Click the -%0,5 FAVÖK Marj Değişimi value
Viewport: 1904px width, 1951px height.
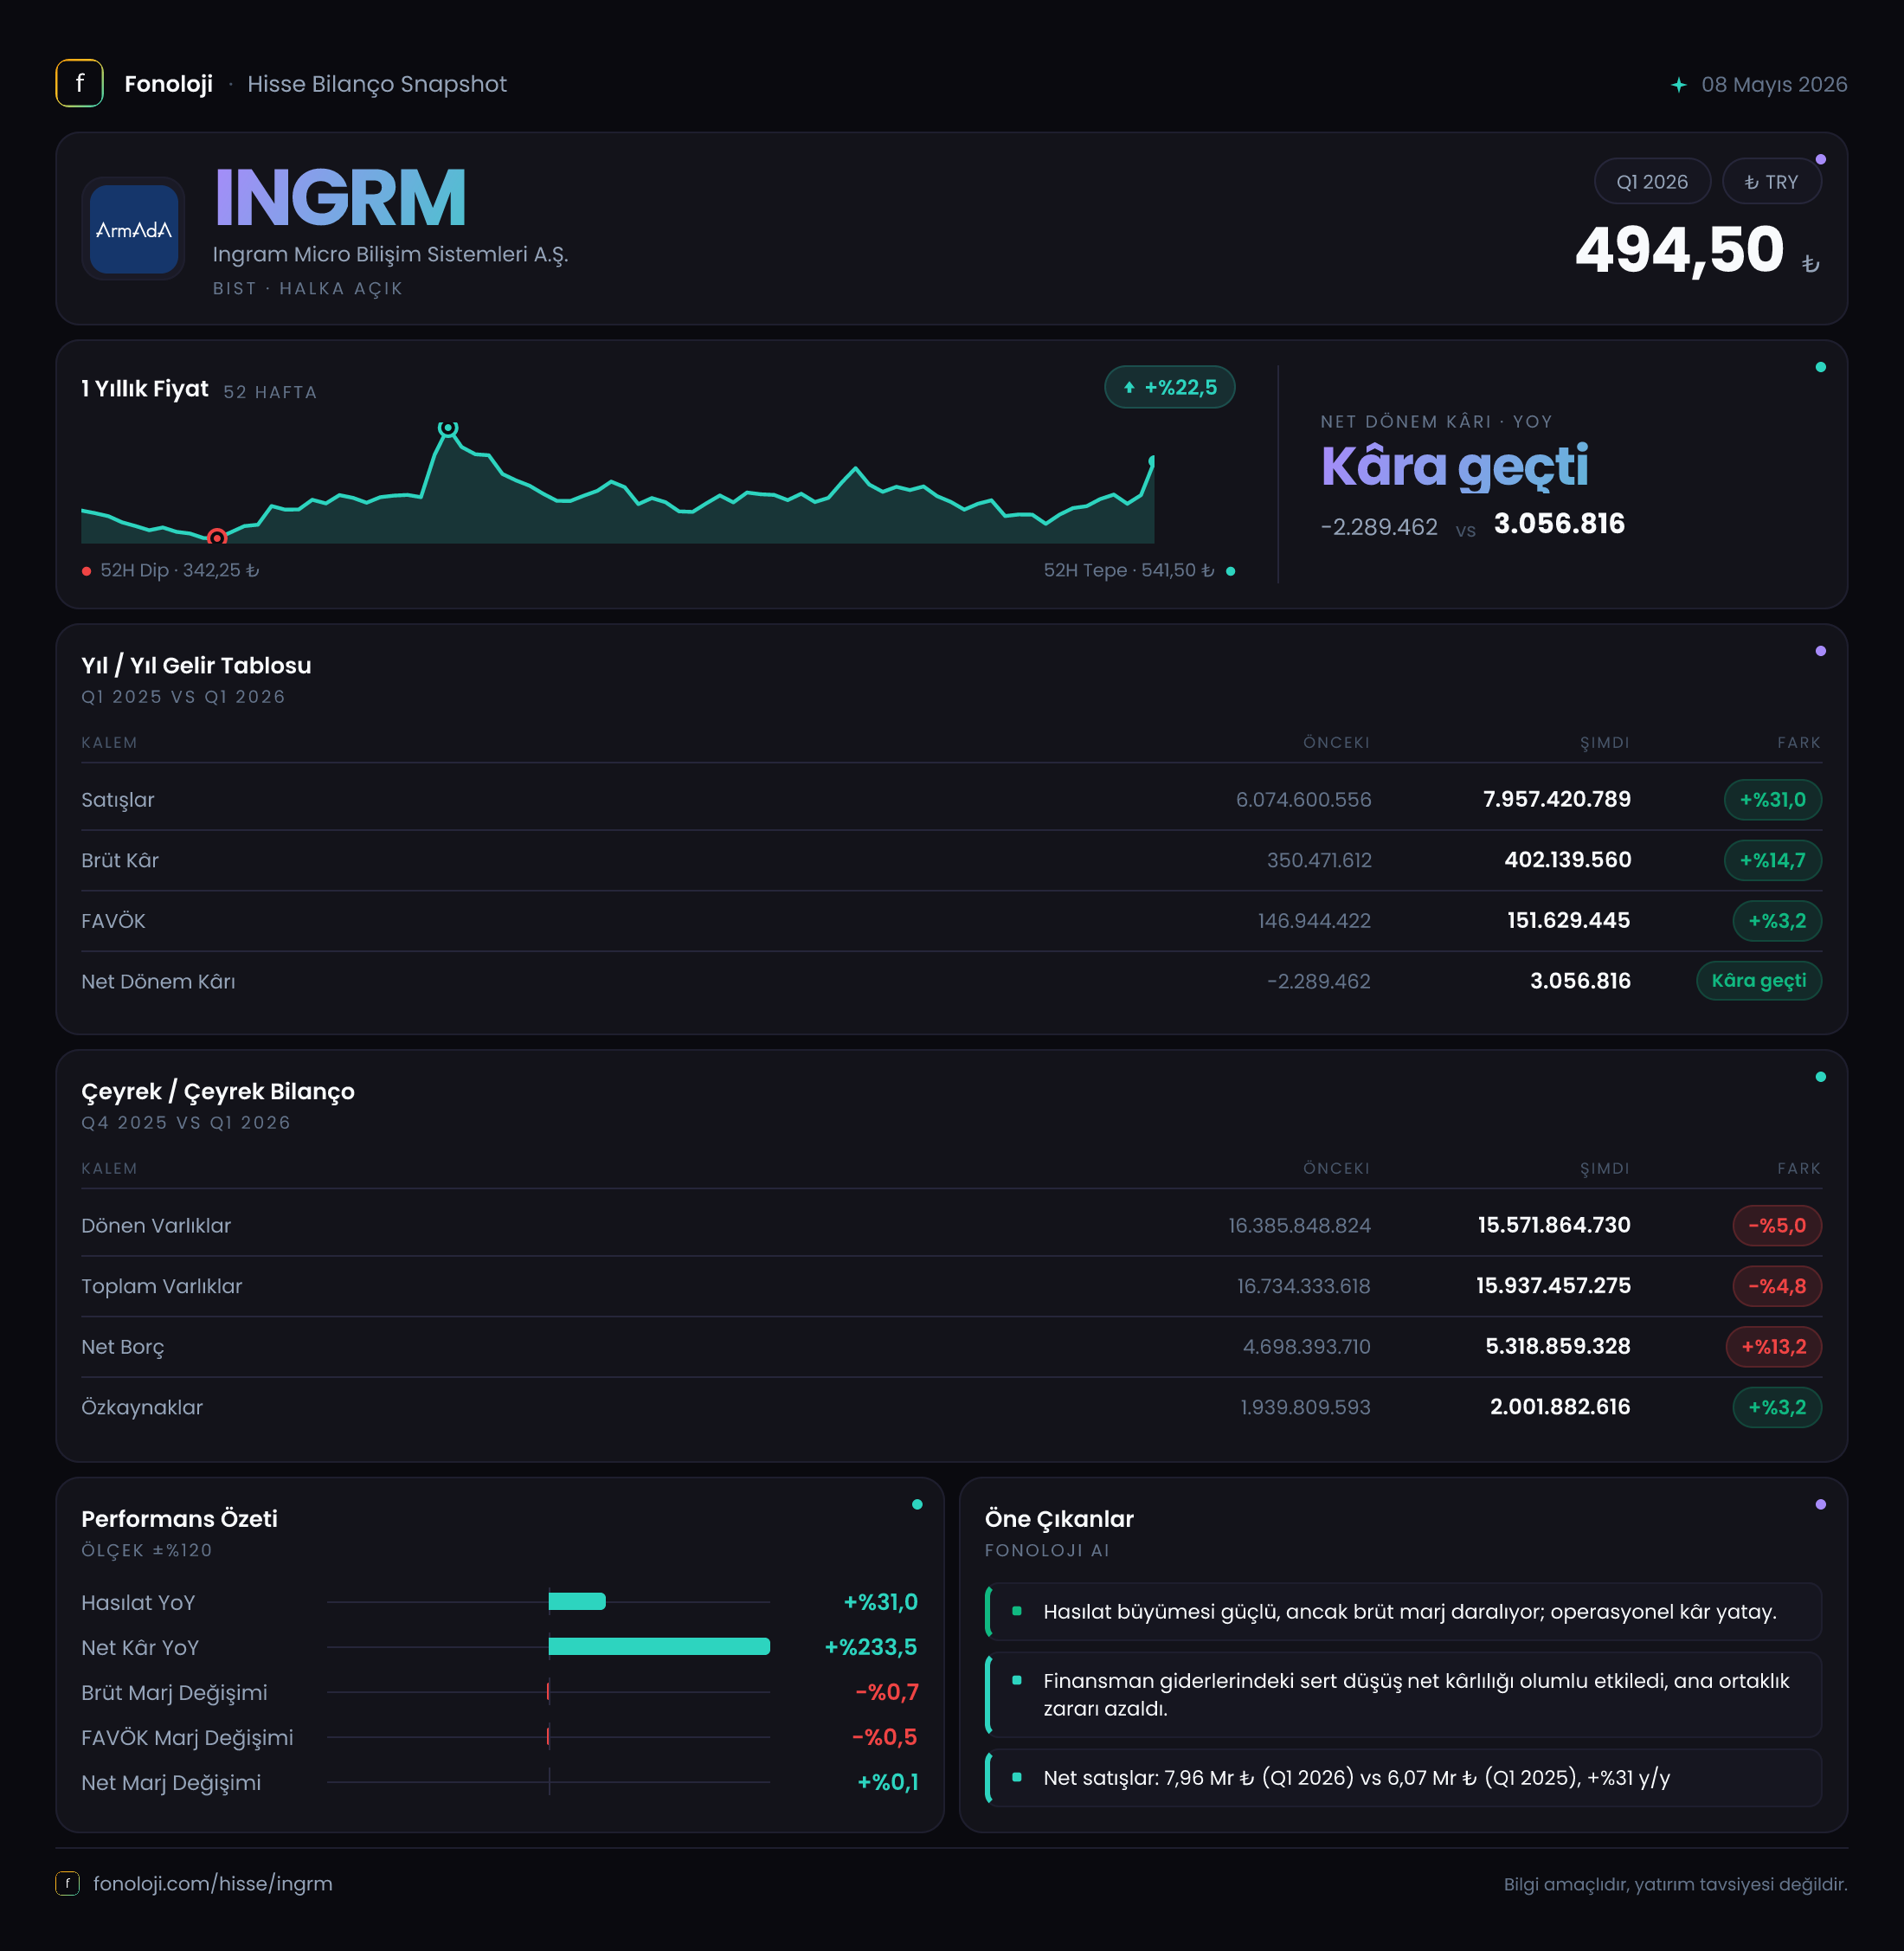[x=884, y=1737]
